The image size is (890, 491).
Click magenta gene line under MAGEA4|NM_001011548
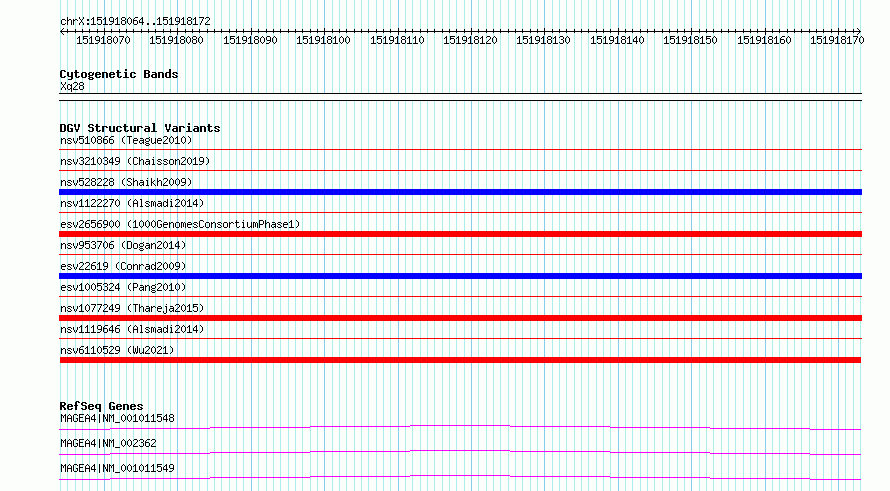click(460, 427)
